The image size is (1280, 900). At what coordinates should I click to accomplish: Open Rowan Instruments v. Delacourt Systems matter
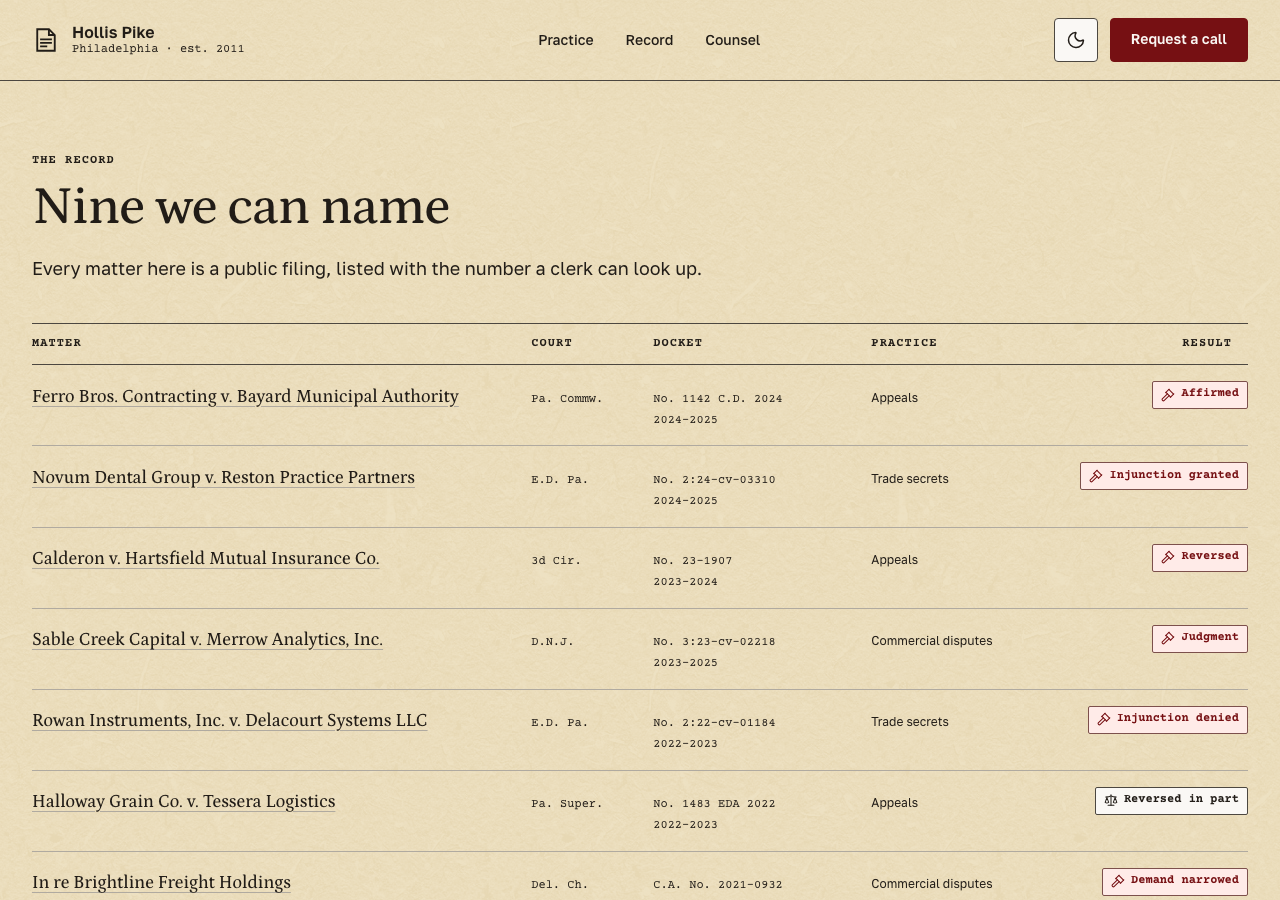click(x=229, y=720)
